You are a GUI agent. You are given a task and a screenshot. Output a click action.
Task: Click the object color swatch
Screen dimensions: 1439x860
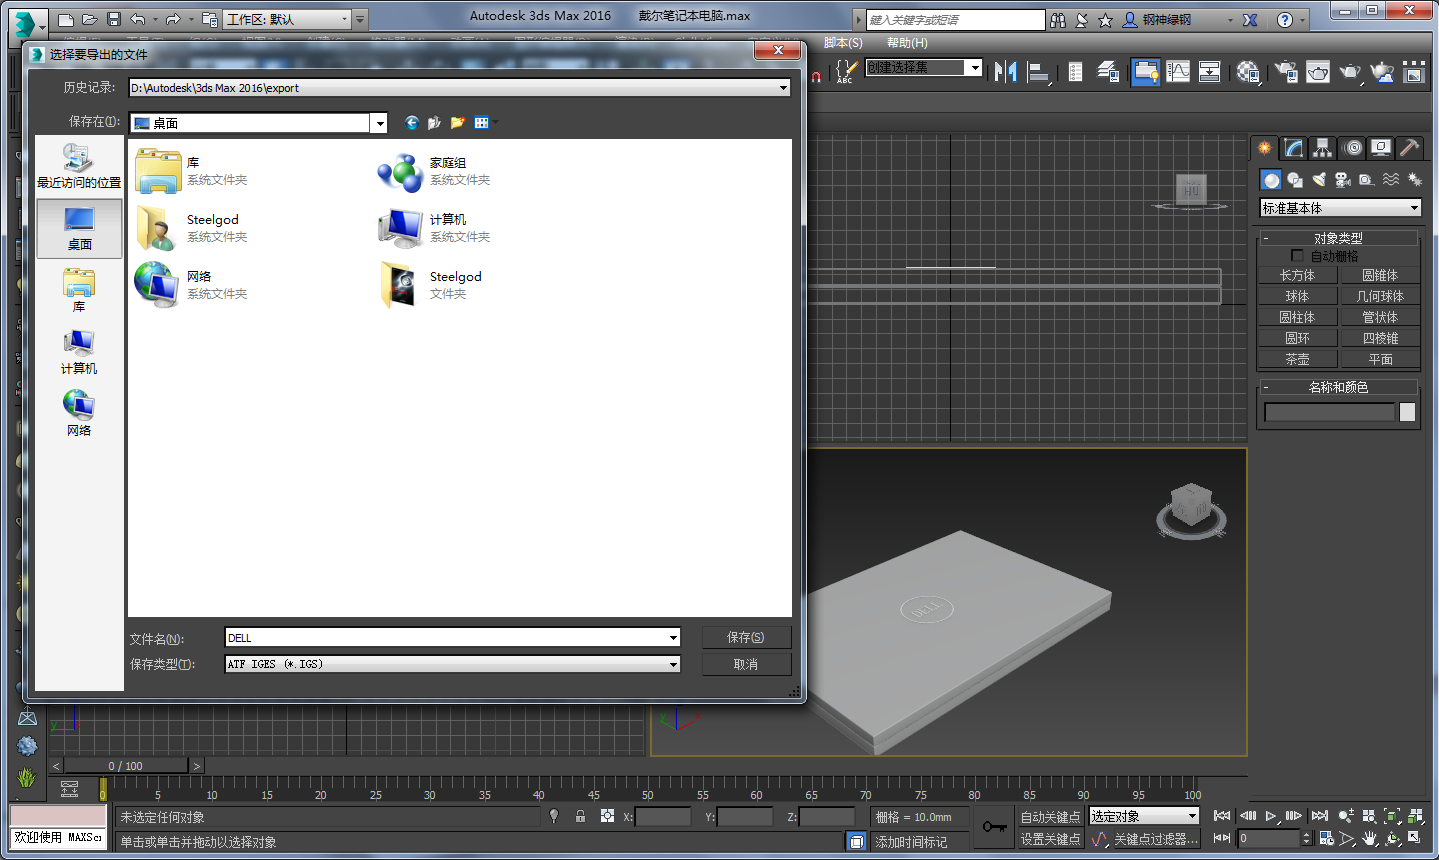[1407, 412]
